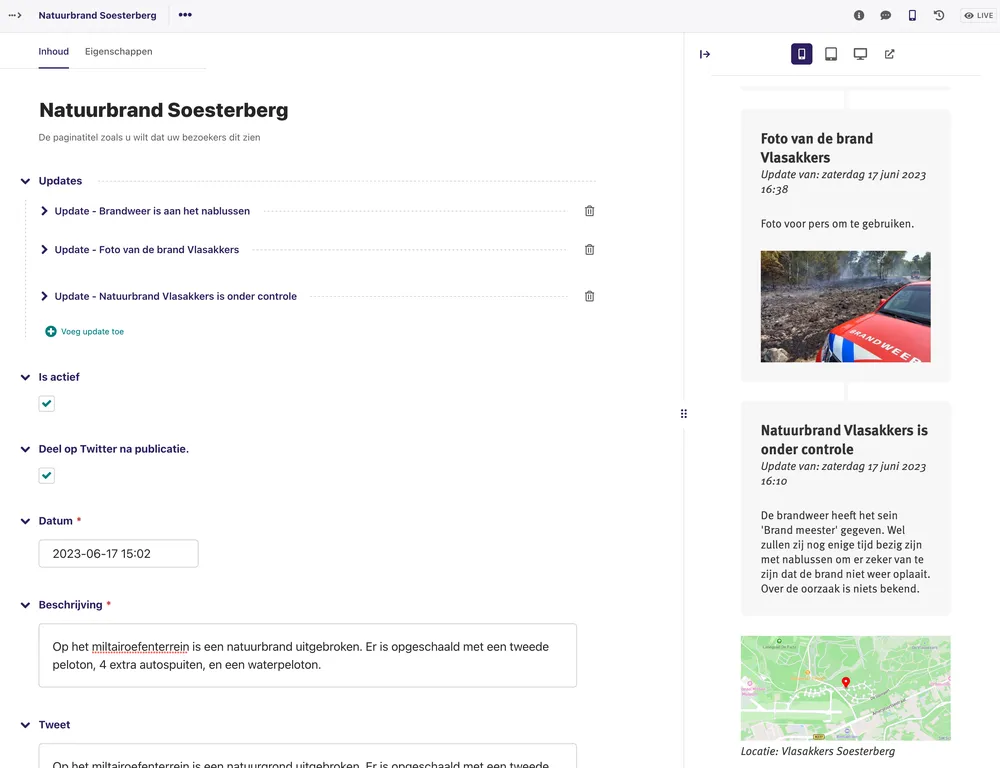Screen dimensions: 1000x768
Task: Click the Datum input field
Action: coord(118,553)
